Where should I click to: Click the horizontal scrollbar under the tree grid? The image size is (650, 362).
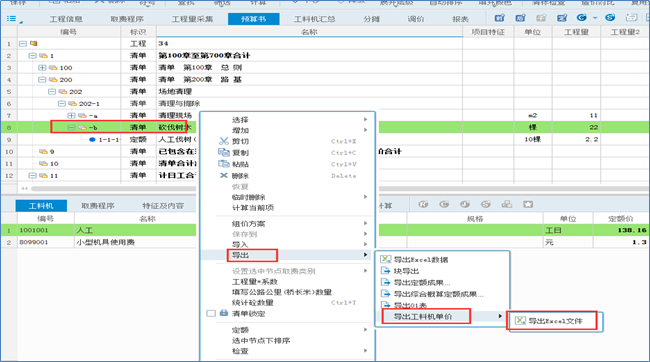coord(114,188)
